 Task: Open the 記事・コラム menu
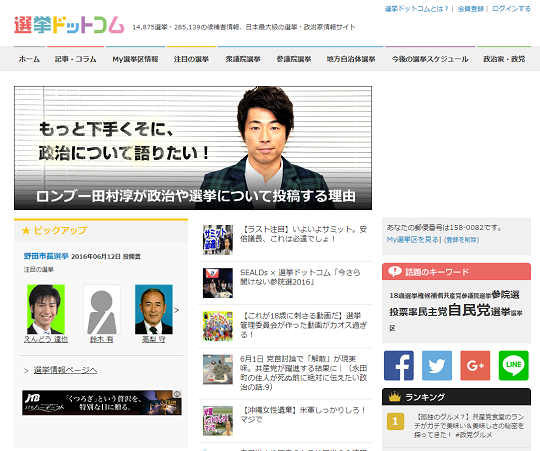click(x=76, y=59)
